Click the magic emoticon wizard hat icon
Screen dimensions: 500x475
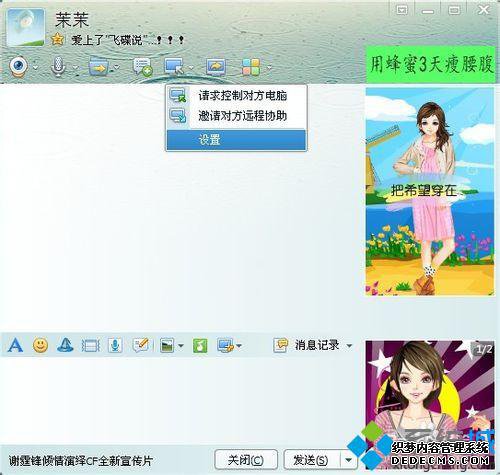point(65,345)
